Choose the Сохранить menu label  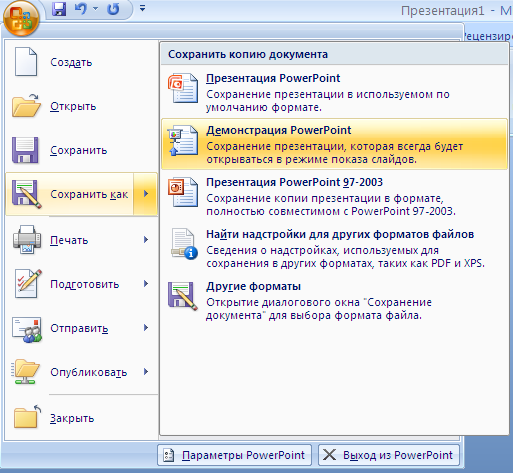coord(79,150)
